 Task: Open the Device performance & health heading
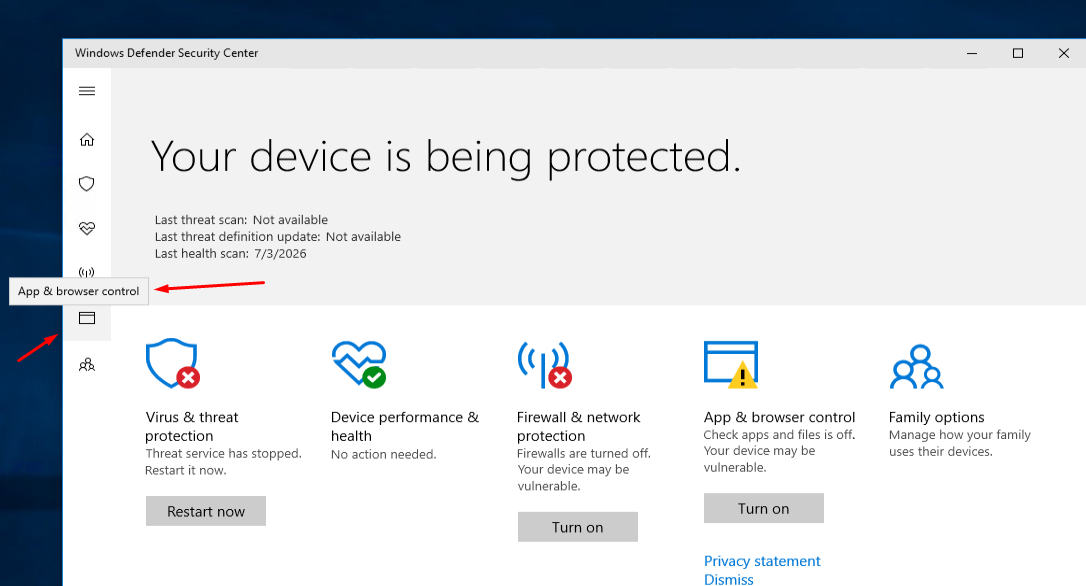point(404,426)
